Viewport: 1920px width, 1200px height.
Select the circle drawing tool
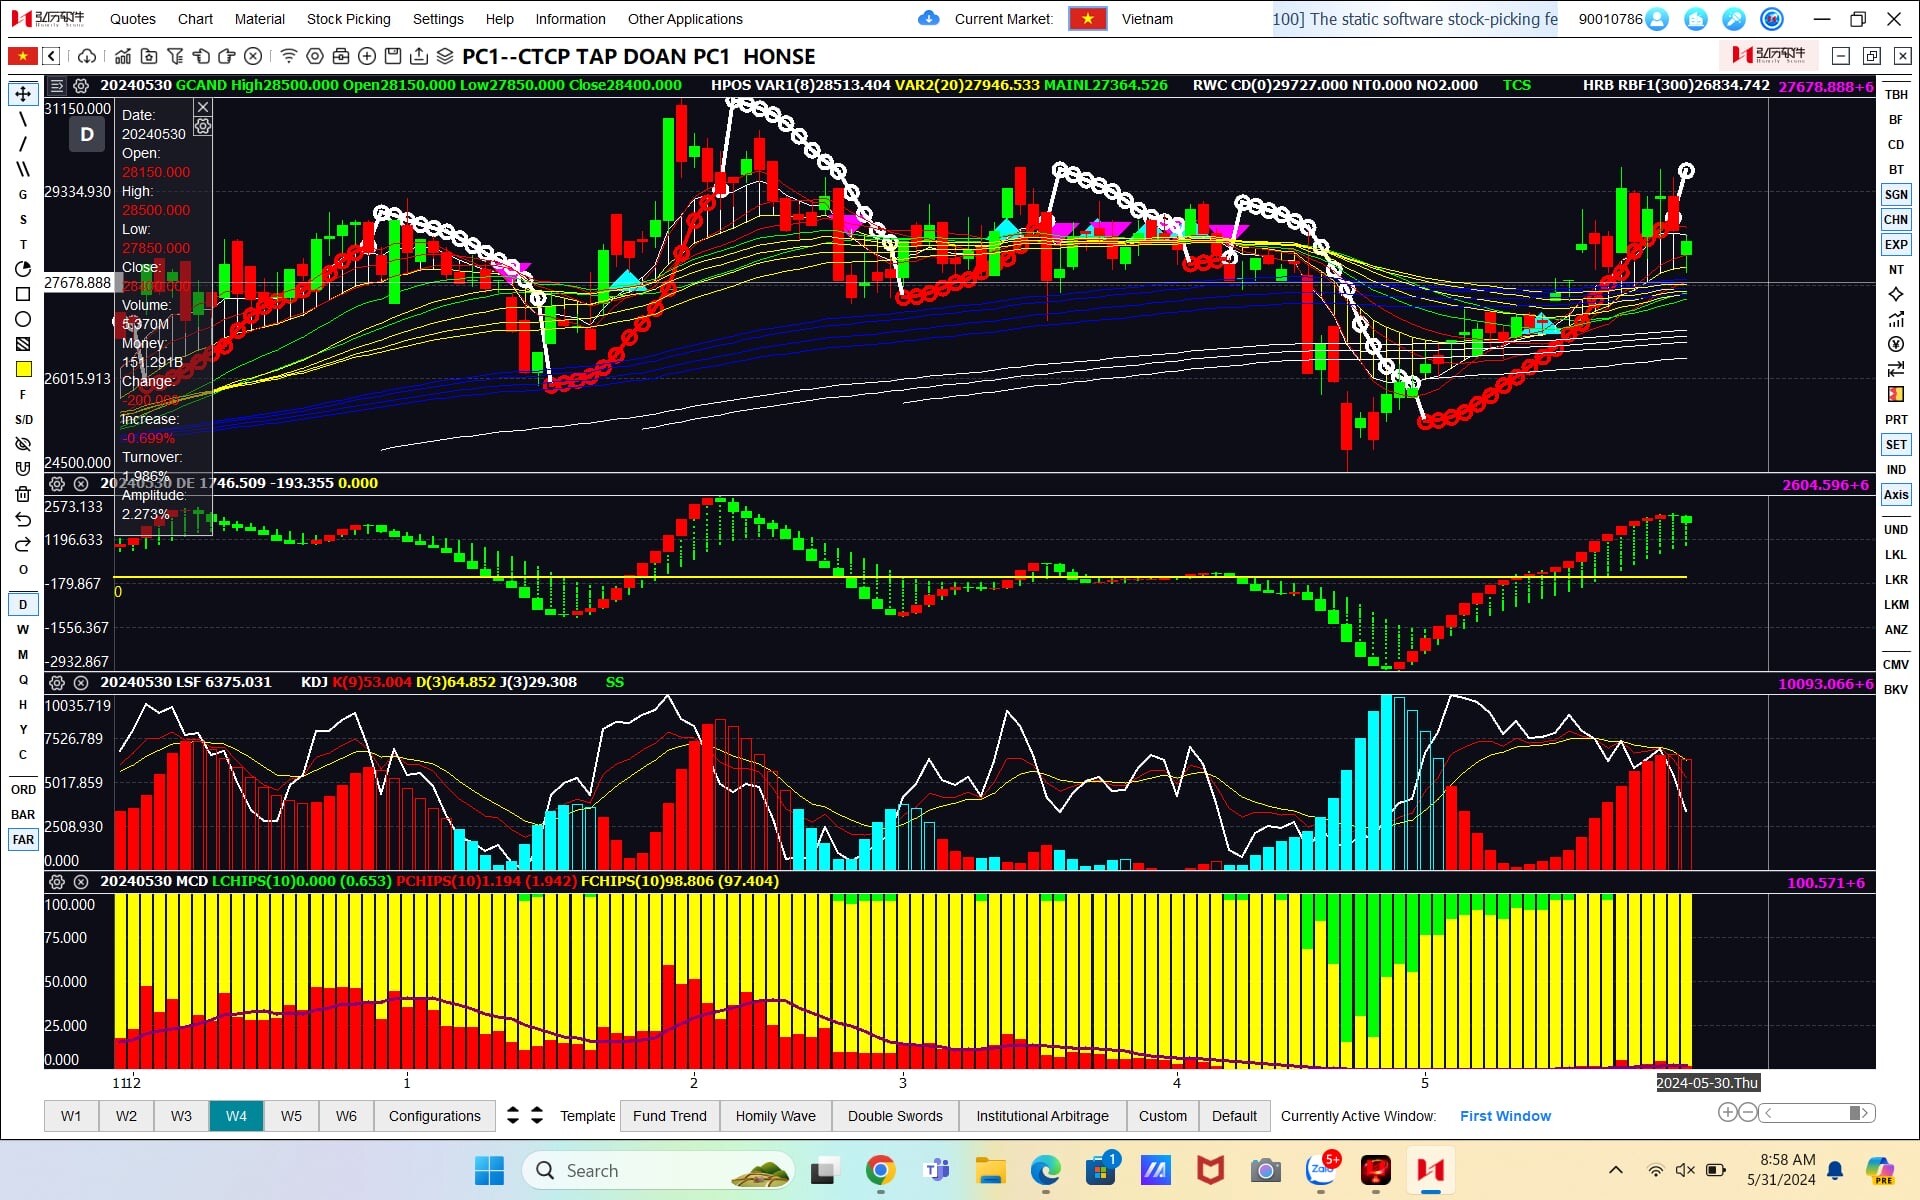coord(23,319)
